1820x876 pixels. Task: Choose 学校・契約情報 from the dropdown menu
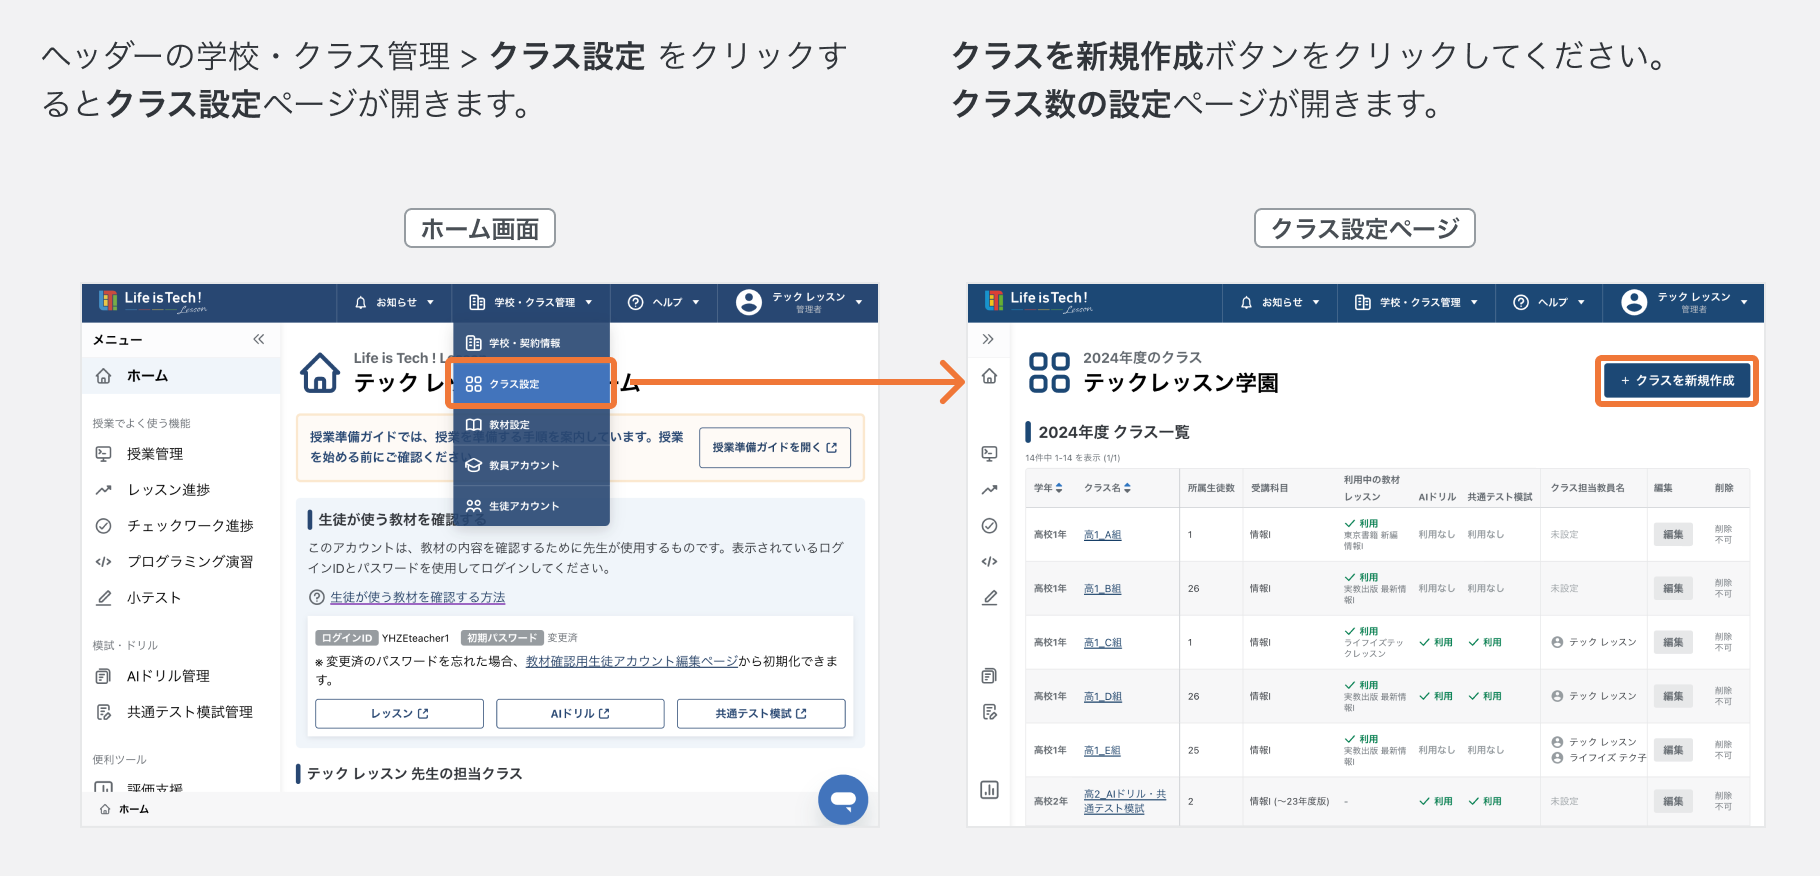click(531, 343)
